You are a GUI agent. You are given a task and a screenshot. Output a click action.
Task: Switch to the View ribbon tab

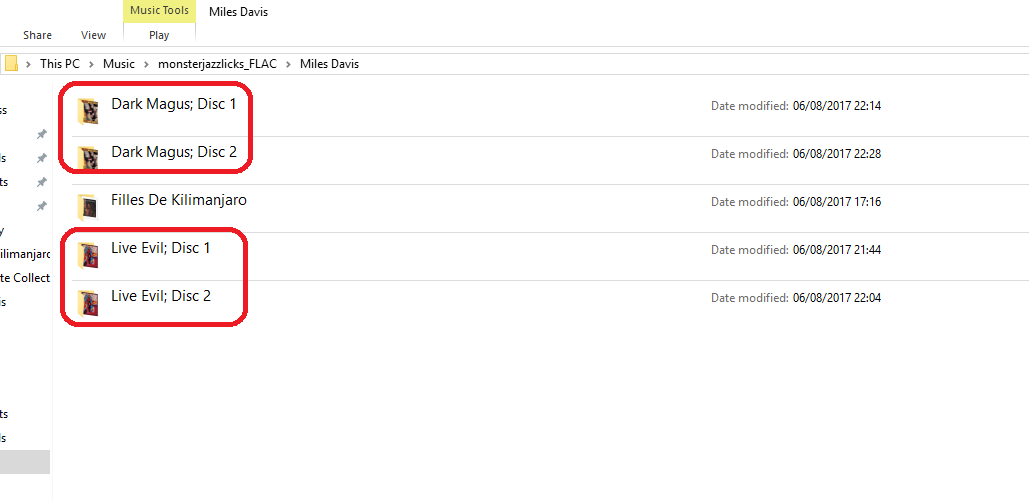tap(94, 35)
